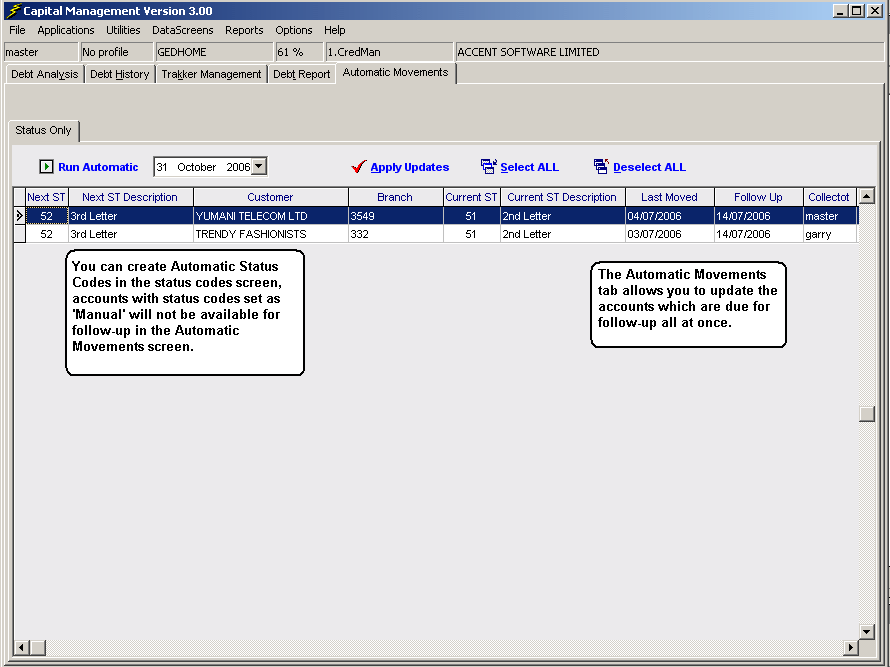Click the horizontal scrollbar thumb
The image size is (890, 667).
38,647
